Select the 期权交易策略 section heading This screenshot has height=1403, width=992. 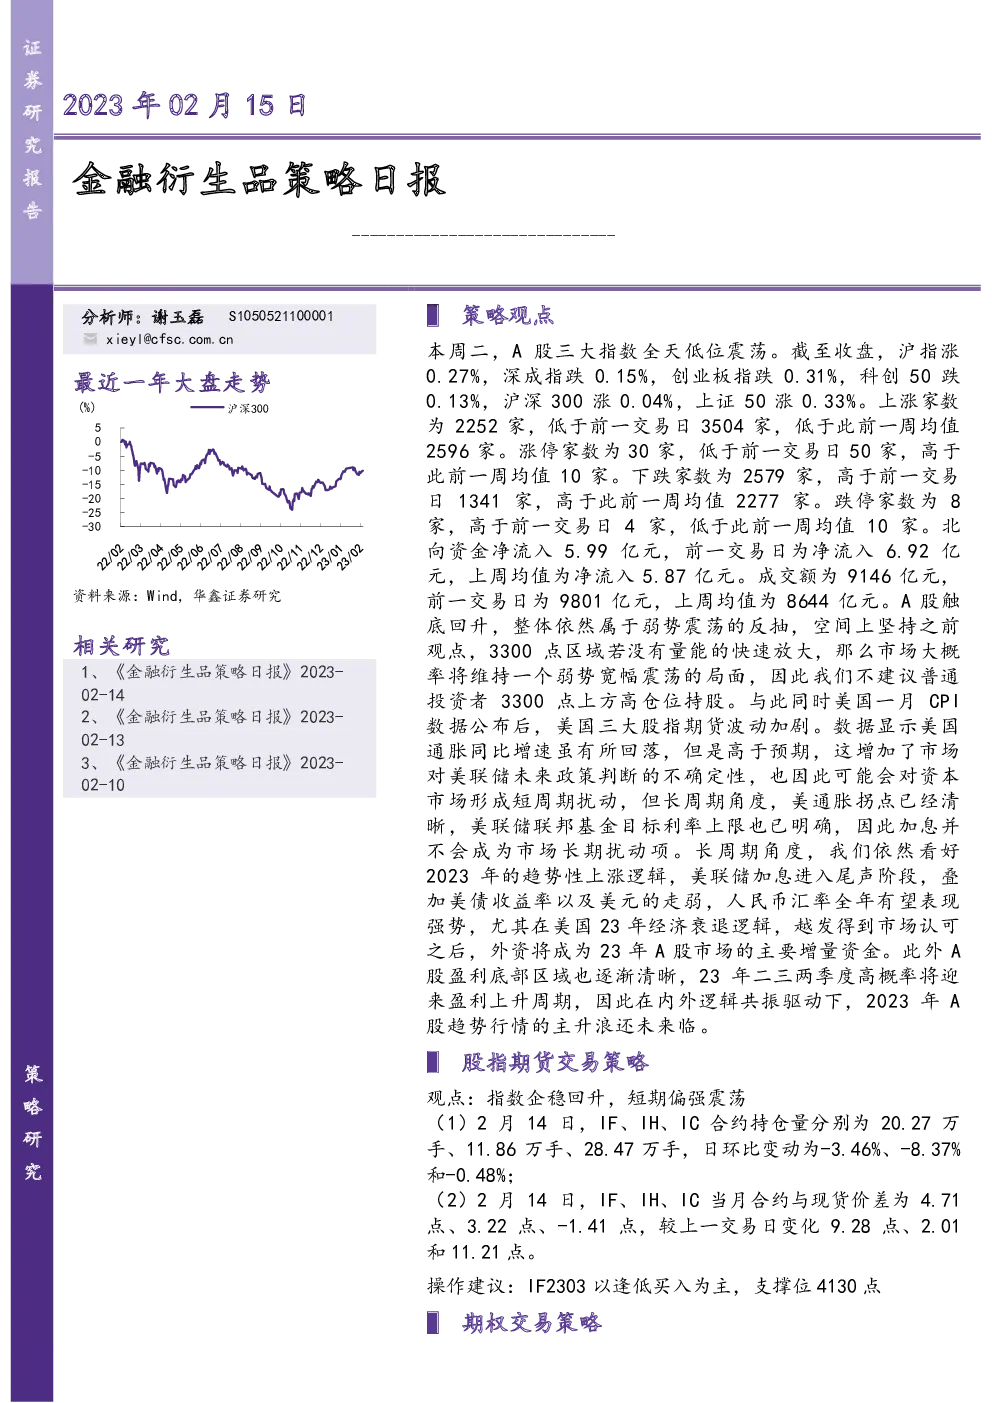coord(531,1323)
